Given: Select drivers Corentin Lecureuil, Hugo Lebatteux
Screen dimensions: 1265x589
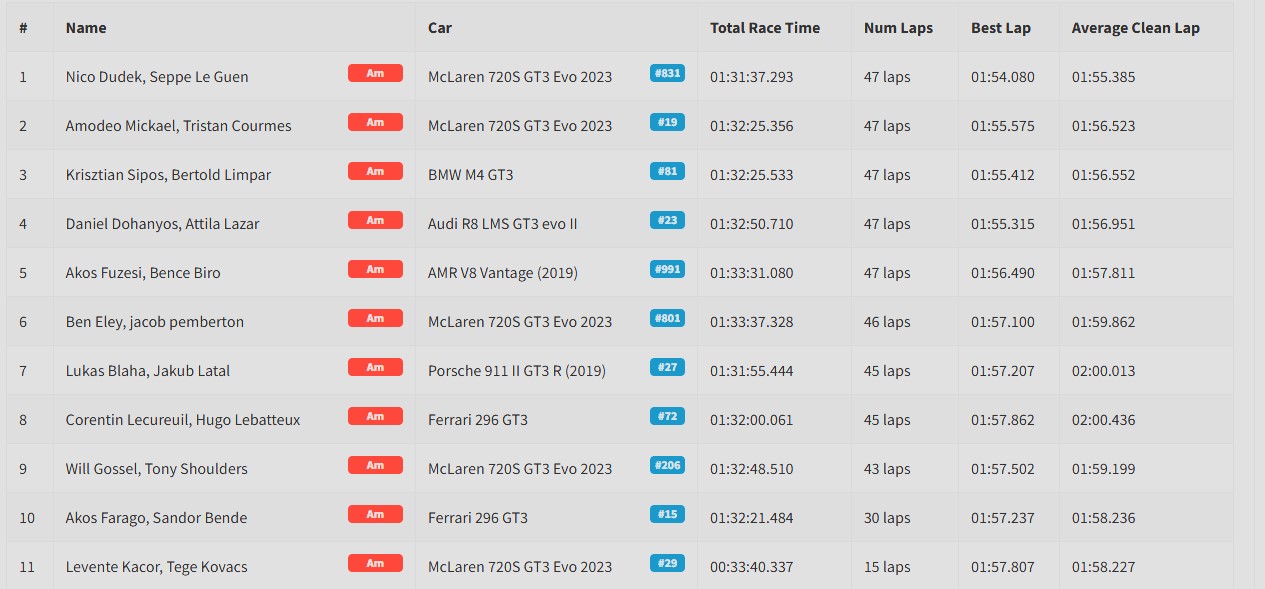Looking at the screenshot, I should pos(183,420).
